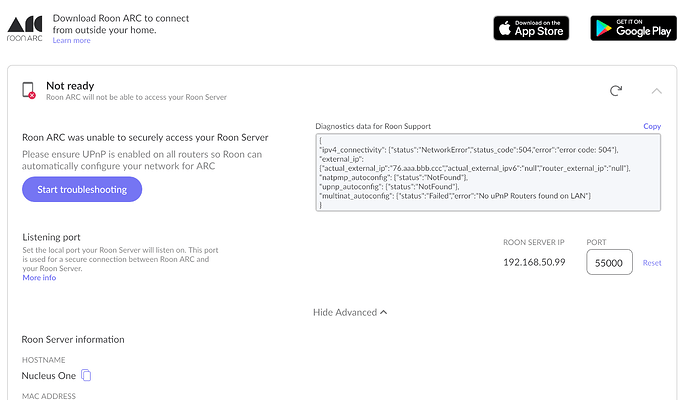
Task: Click the Not ready device status icon
Action: tap(29, 90)
